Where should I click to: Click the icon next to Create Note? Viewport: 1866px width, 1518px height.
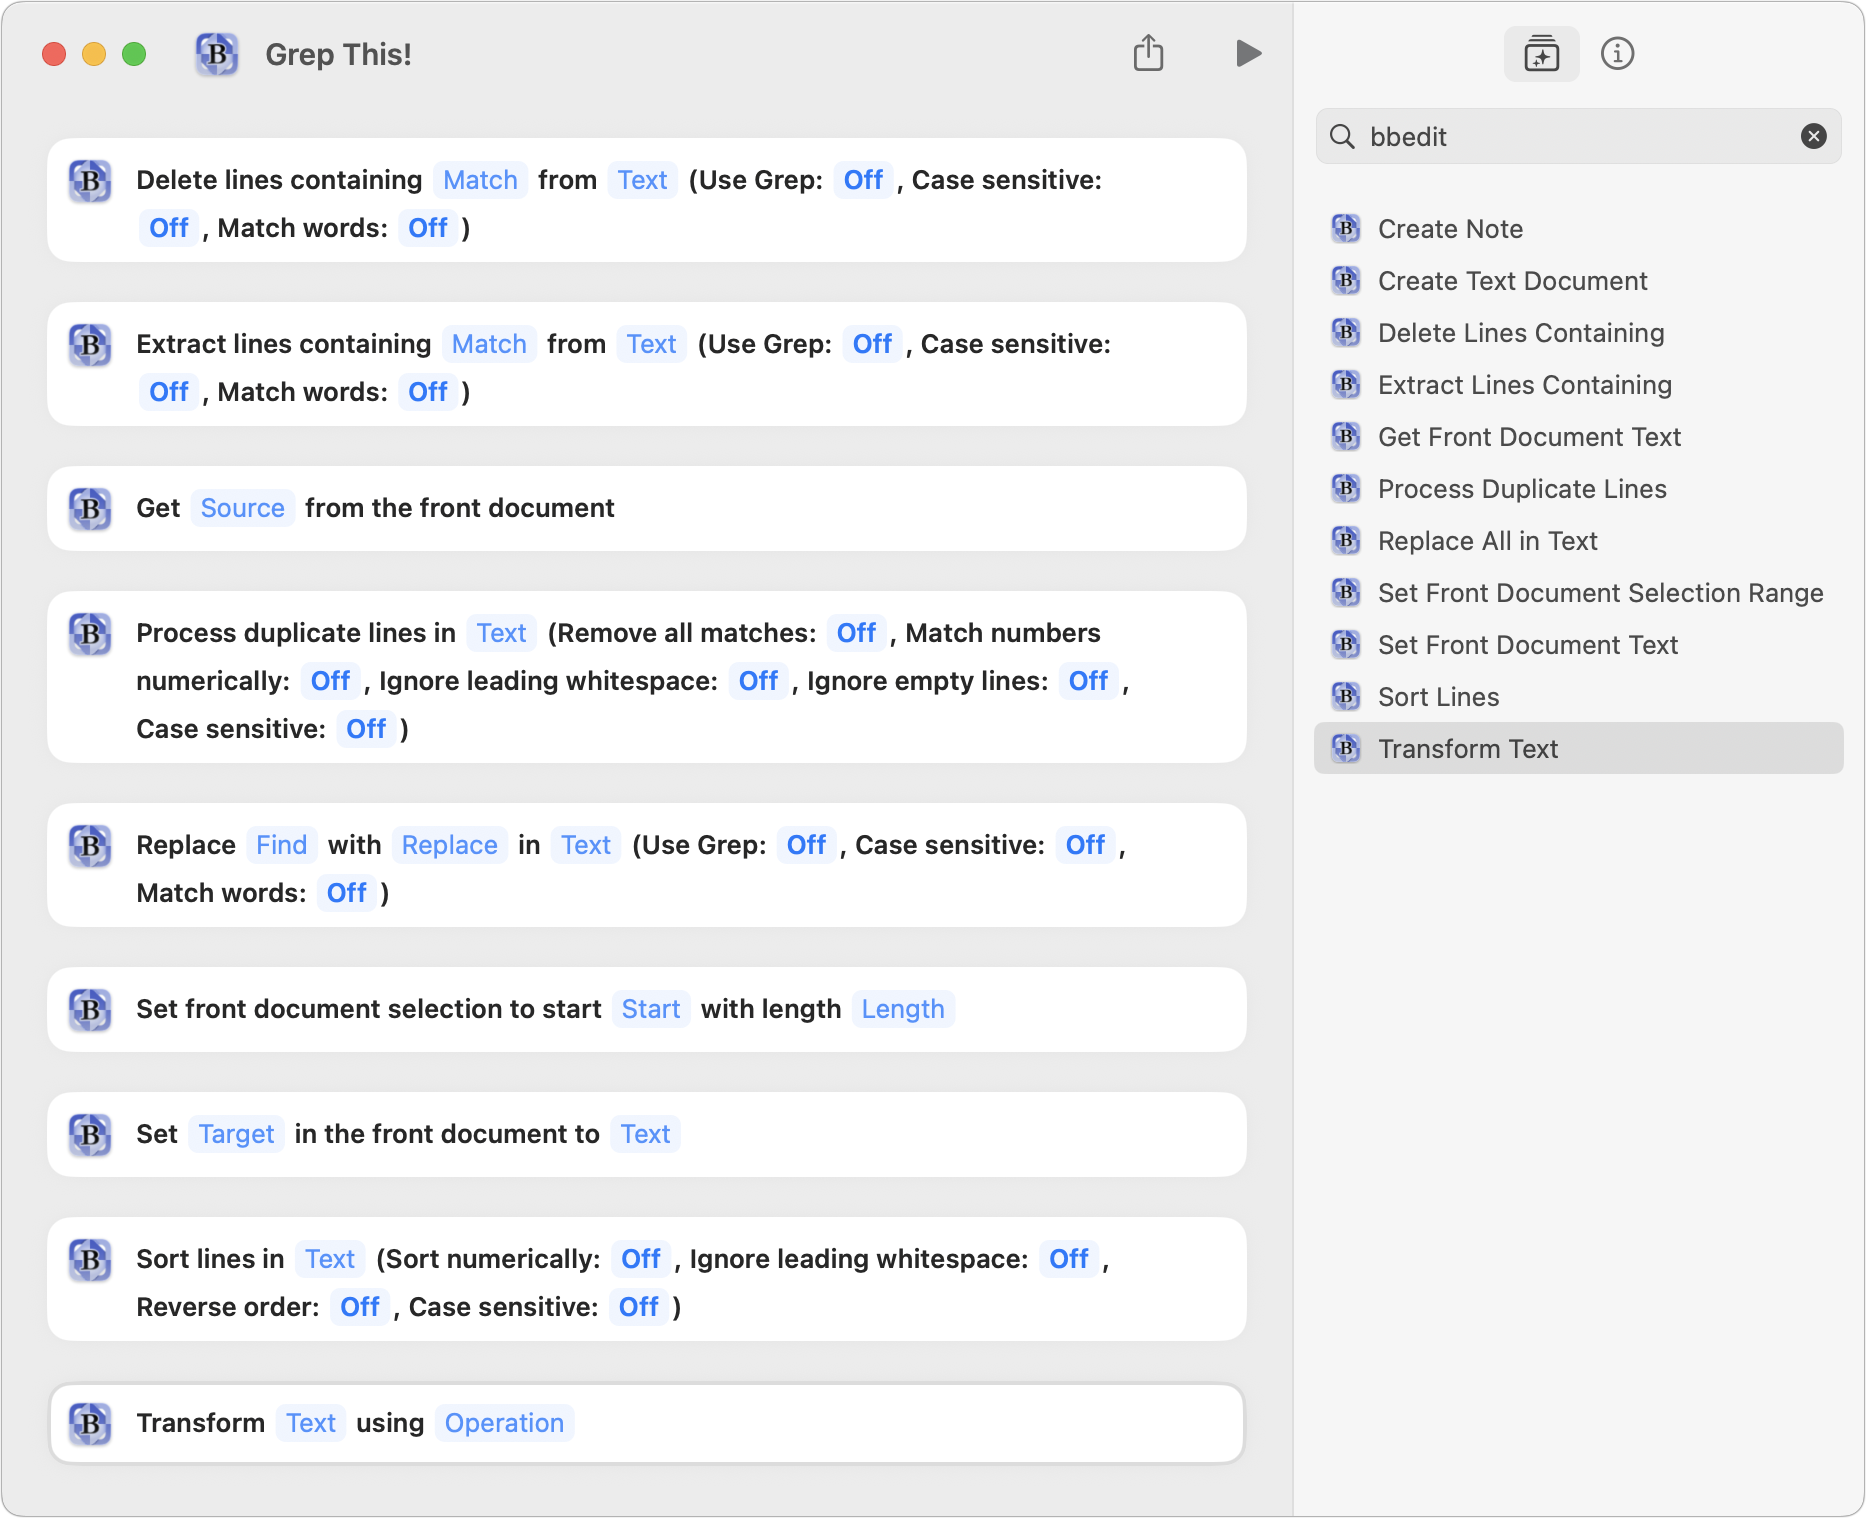[x=1346, y=229]
